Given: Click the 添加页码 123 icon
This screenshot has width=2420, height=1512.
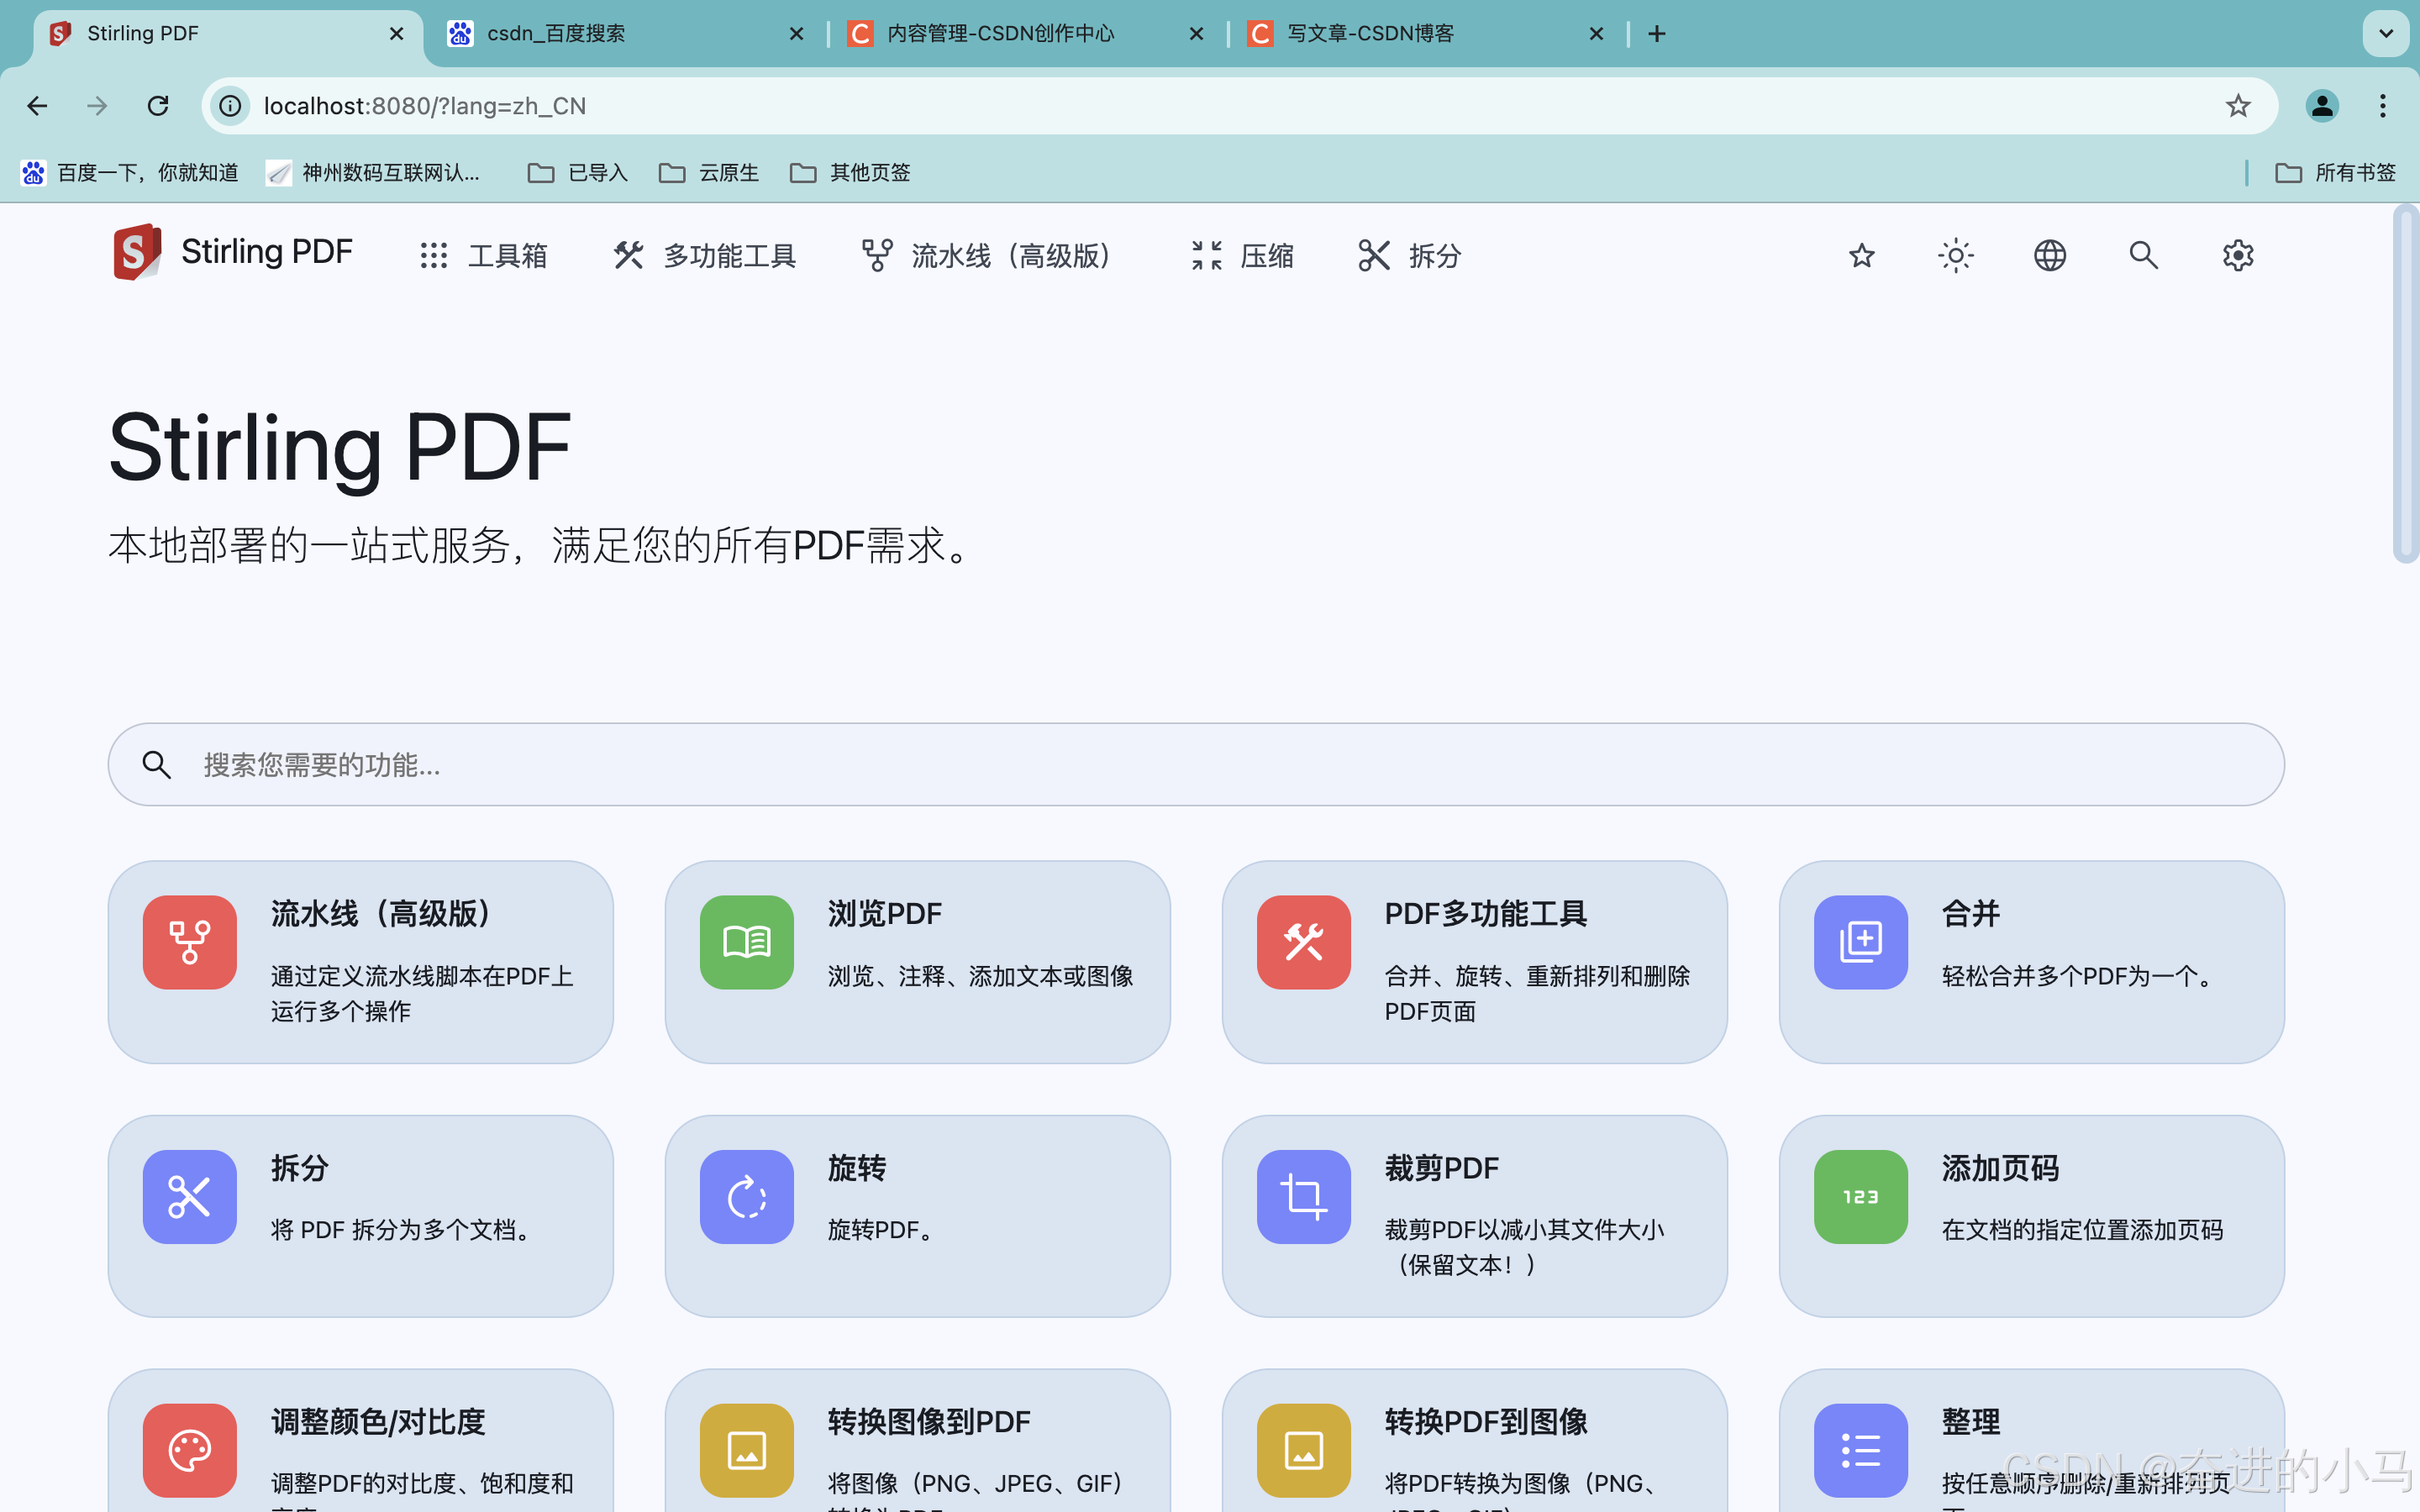Looking at the screenshot, I should [x=1860, y=1196].
